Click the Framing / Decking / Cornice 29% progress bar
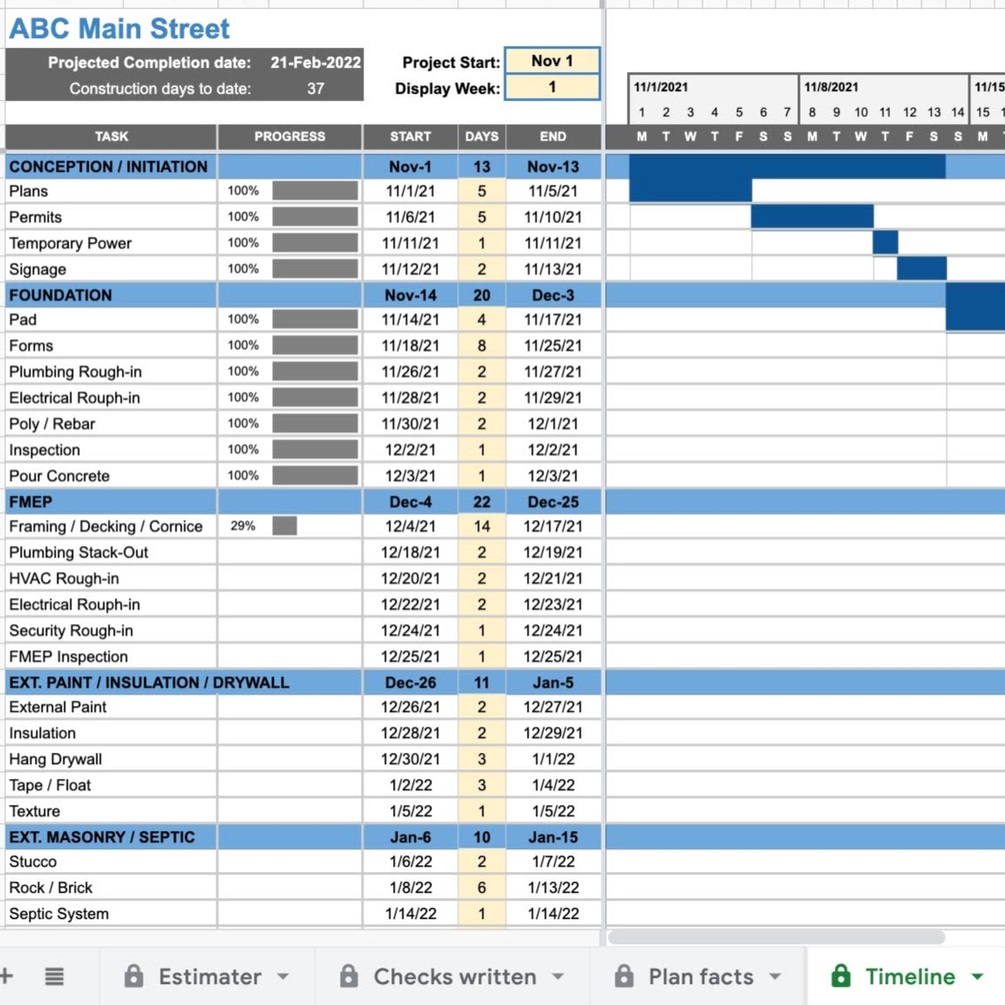 [x=285, y=526]
